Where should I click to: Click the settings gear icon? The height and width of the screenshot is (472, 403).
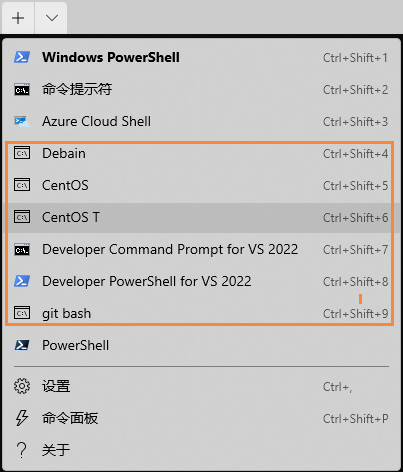22,386
